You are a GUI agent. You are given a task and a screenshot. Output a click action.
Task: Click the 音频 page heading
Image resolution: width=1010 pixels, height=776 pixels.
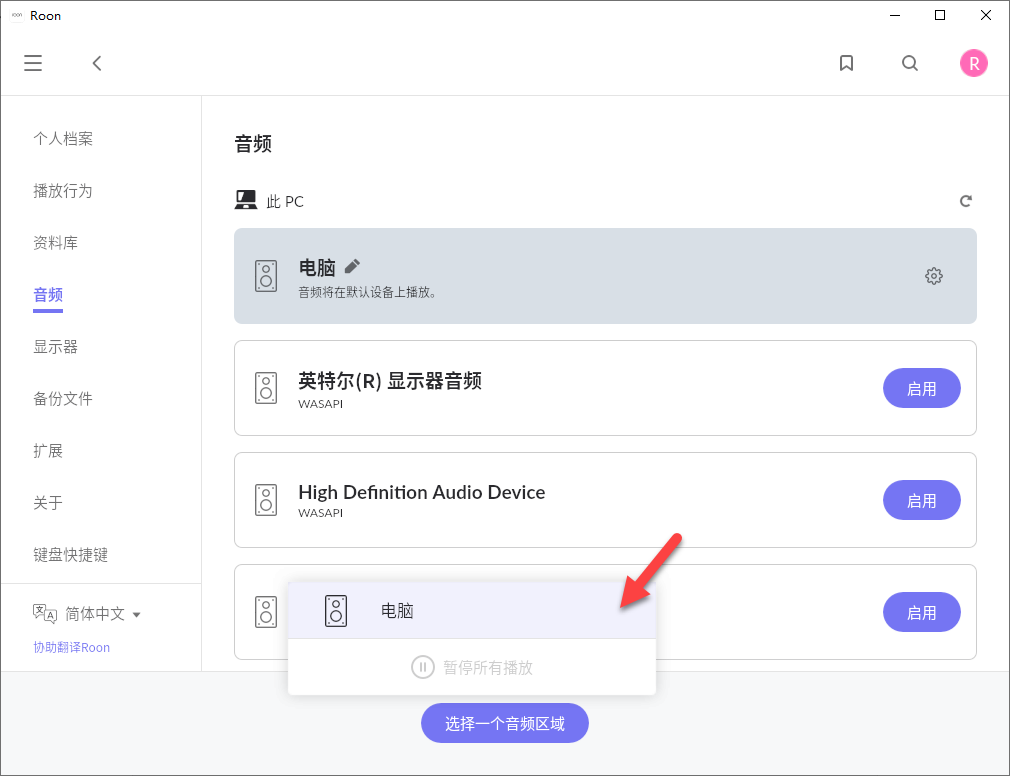pyautogui.click(x=253, y=143)
